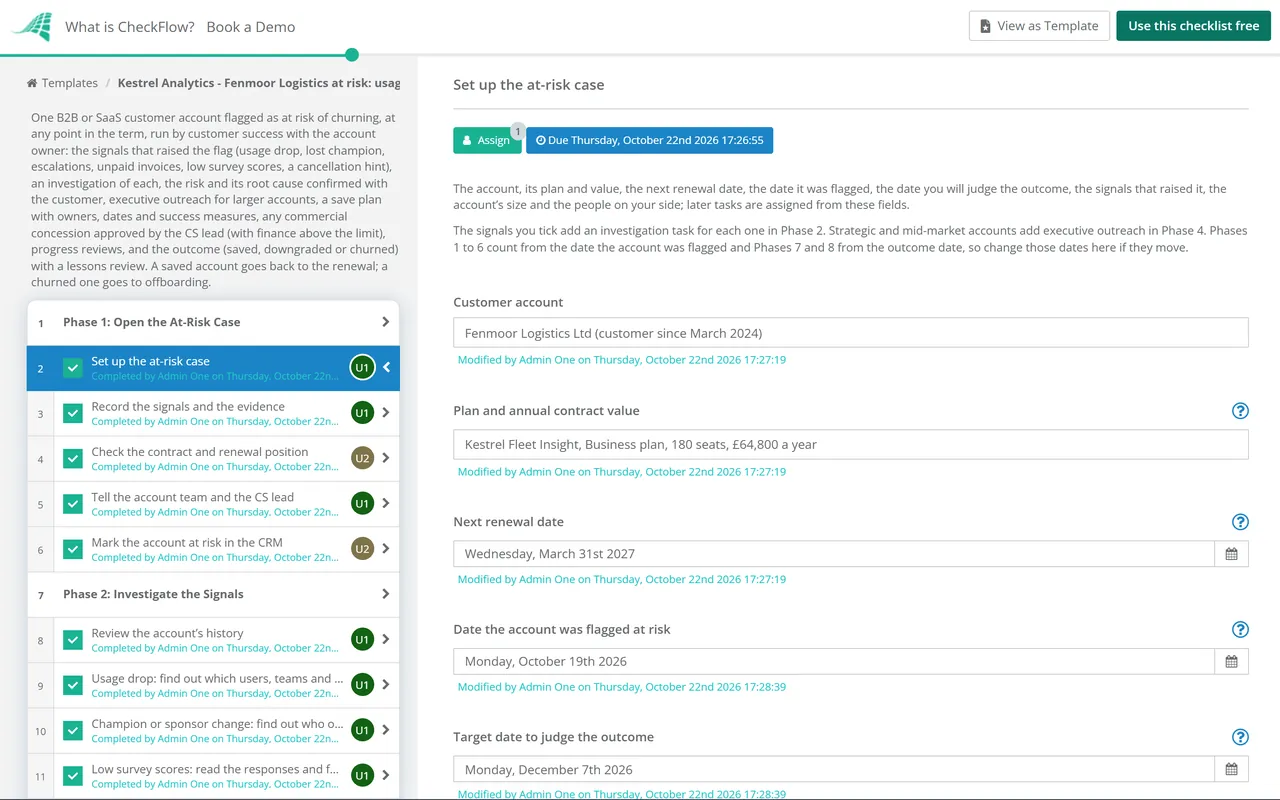Click the Due Thursday, October 22nd button
This screenshot has height=800, width=1280.
coord(649,140)
